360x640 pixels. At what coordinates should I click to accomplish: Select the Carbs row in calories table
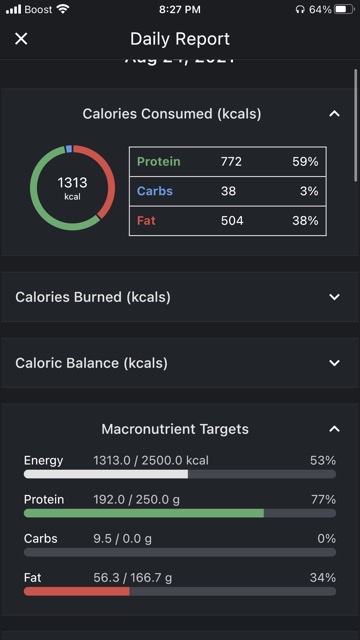tap(228, 191)
